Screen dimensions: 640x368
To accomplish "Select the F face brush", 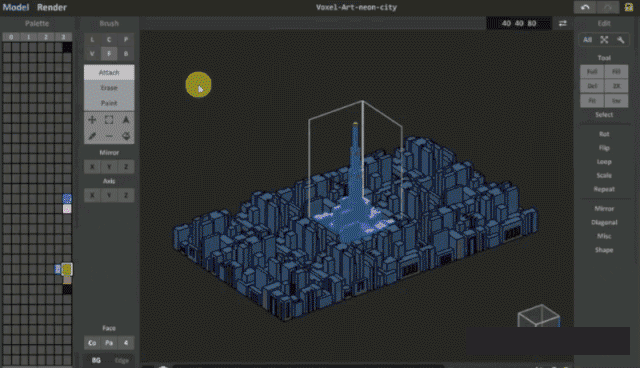I will [x=109, y=53].
